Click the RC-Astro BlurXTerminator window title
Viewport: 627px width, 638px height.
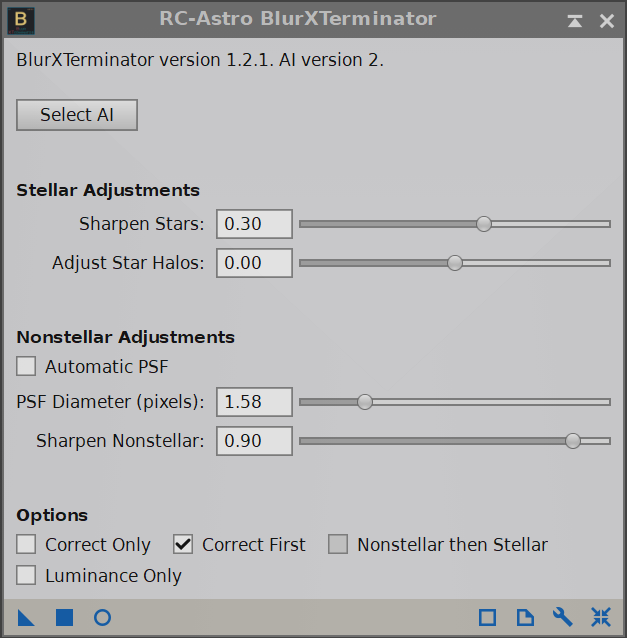pos(297,19)
